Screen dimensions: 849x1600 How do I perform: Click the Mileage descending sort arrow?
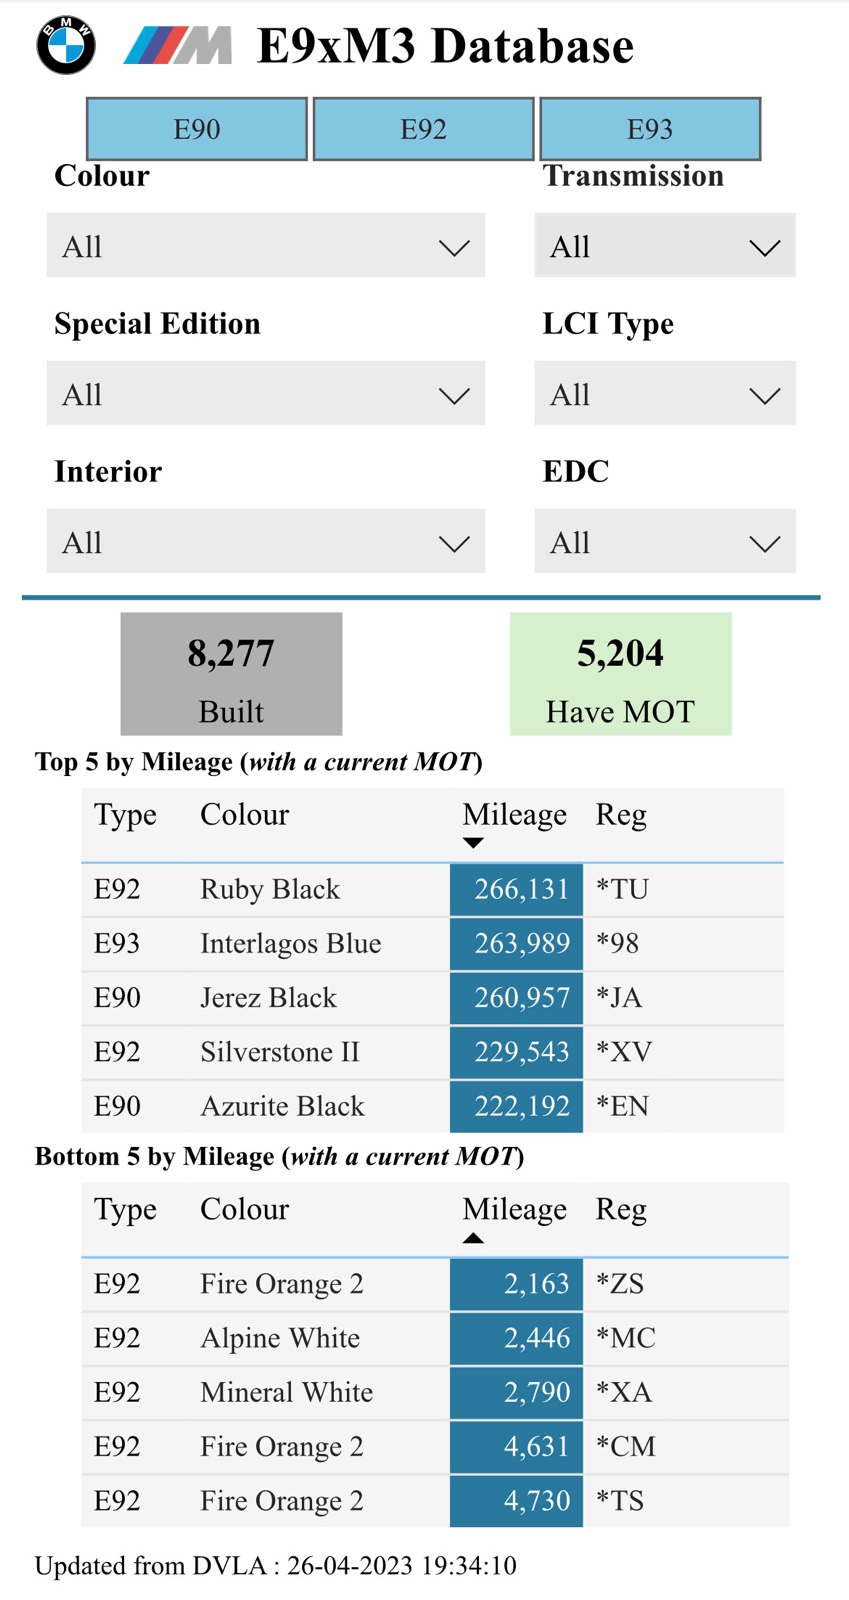tap(473, 843)
